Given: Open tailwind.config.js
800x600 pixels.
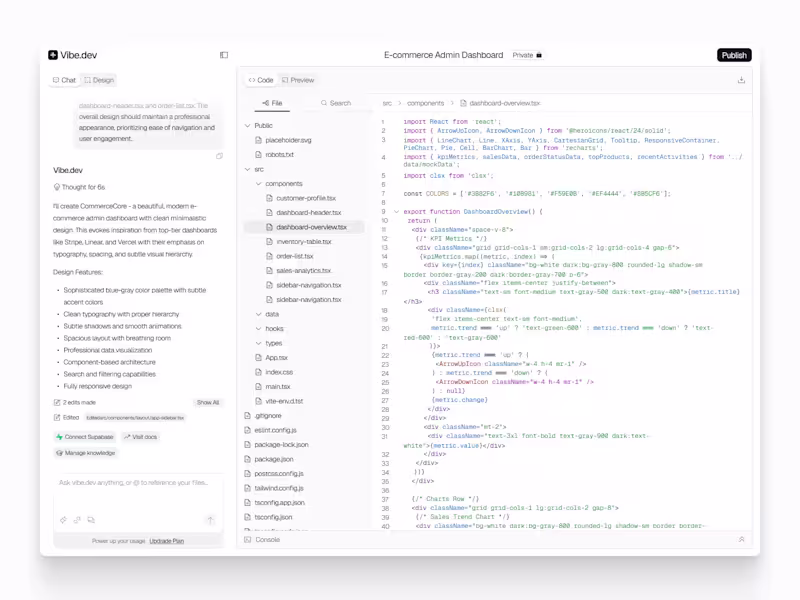Looking at the screenshot, I should pyautogui.click(x=279, y=488).
